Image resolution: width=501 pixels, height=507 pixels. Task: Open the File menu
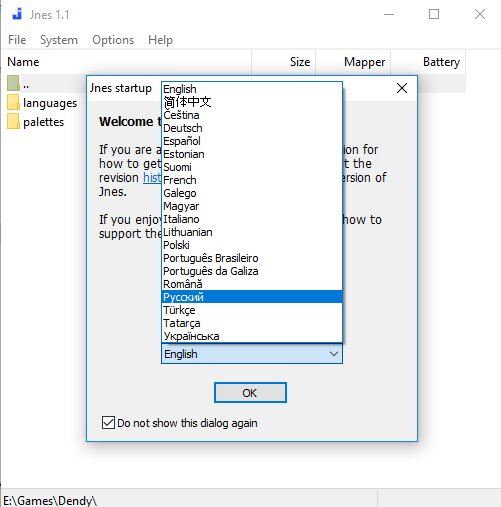pos(17,40)
